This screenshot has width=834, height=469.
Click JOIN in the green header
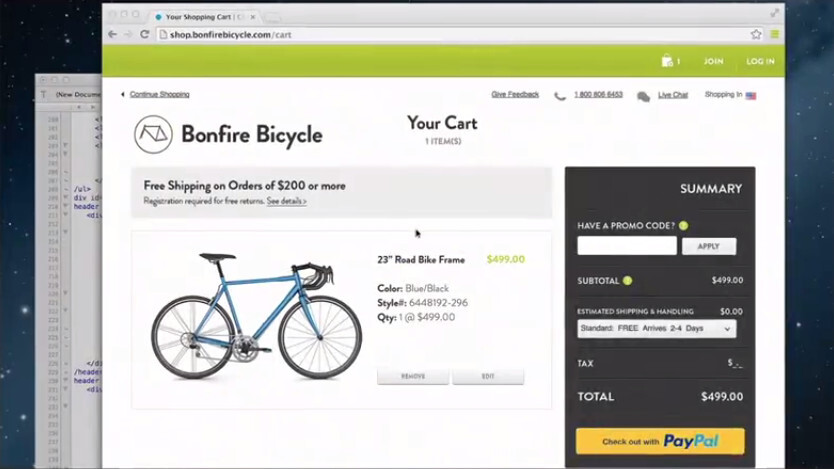coord(713,61)
